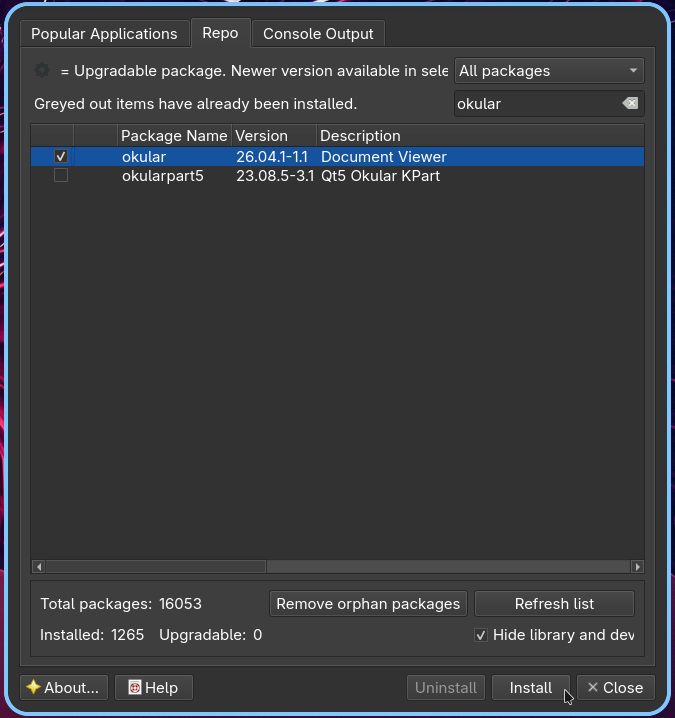Click the Refresh list button
675x718 pixels.
pos(554,604)
